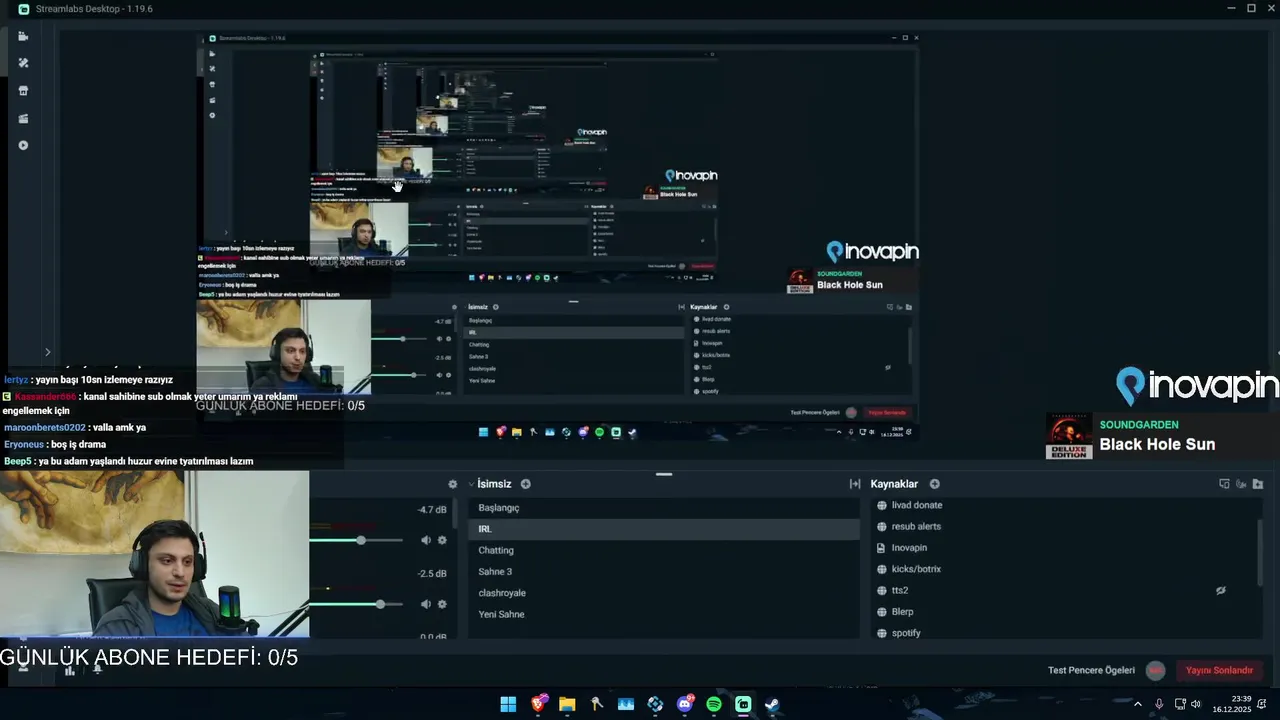Screen dimensions: 1280x720
Task: Mute the -4.7 dB mixer channel speaker
Action: point(425,540)
